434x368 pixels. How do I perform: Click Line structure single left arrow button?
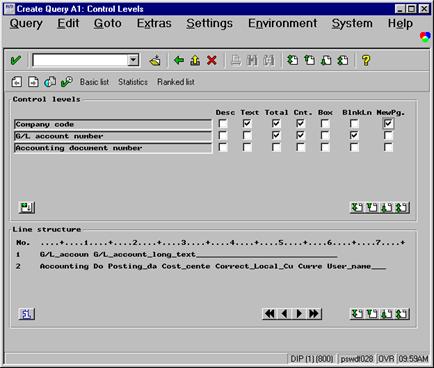click(x=284, y=314)
